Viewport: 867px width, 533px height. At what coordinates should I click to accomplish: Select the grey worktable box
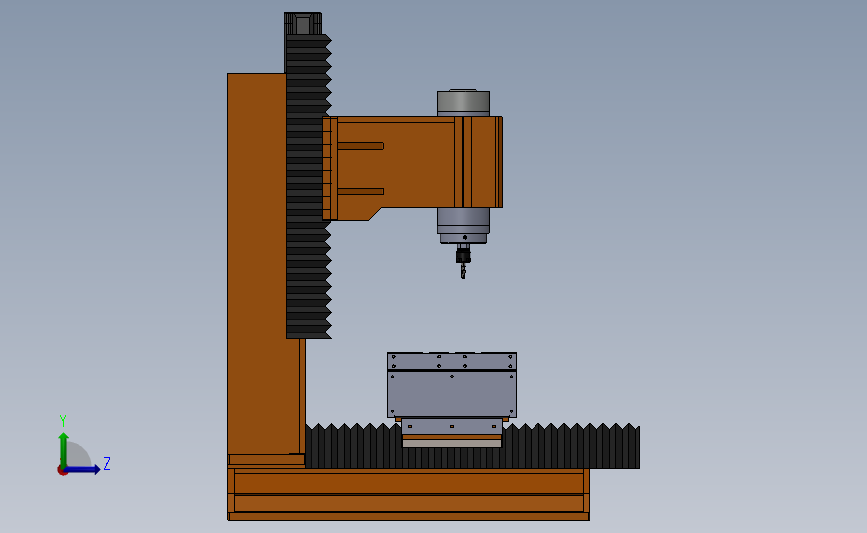(x=452, y=385)
